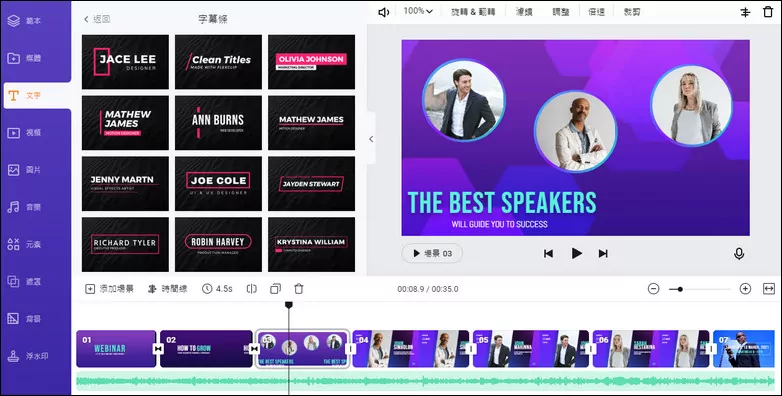Zoom out the timeline with minus button

click(653, 289)
